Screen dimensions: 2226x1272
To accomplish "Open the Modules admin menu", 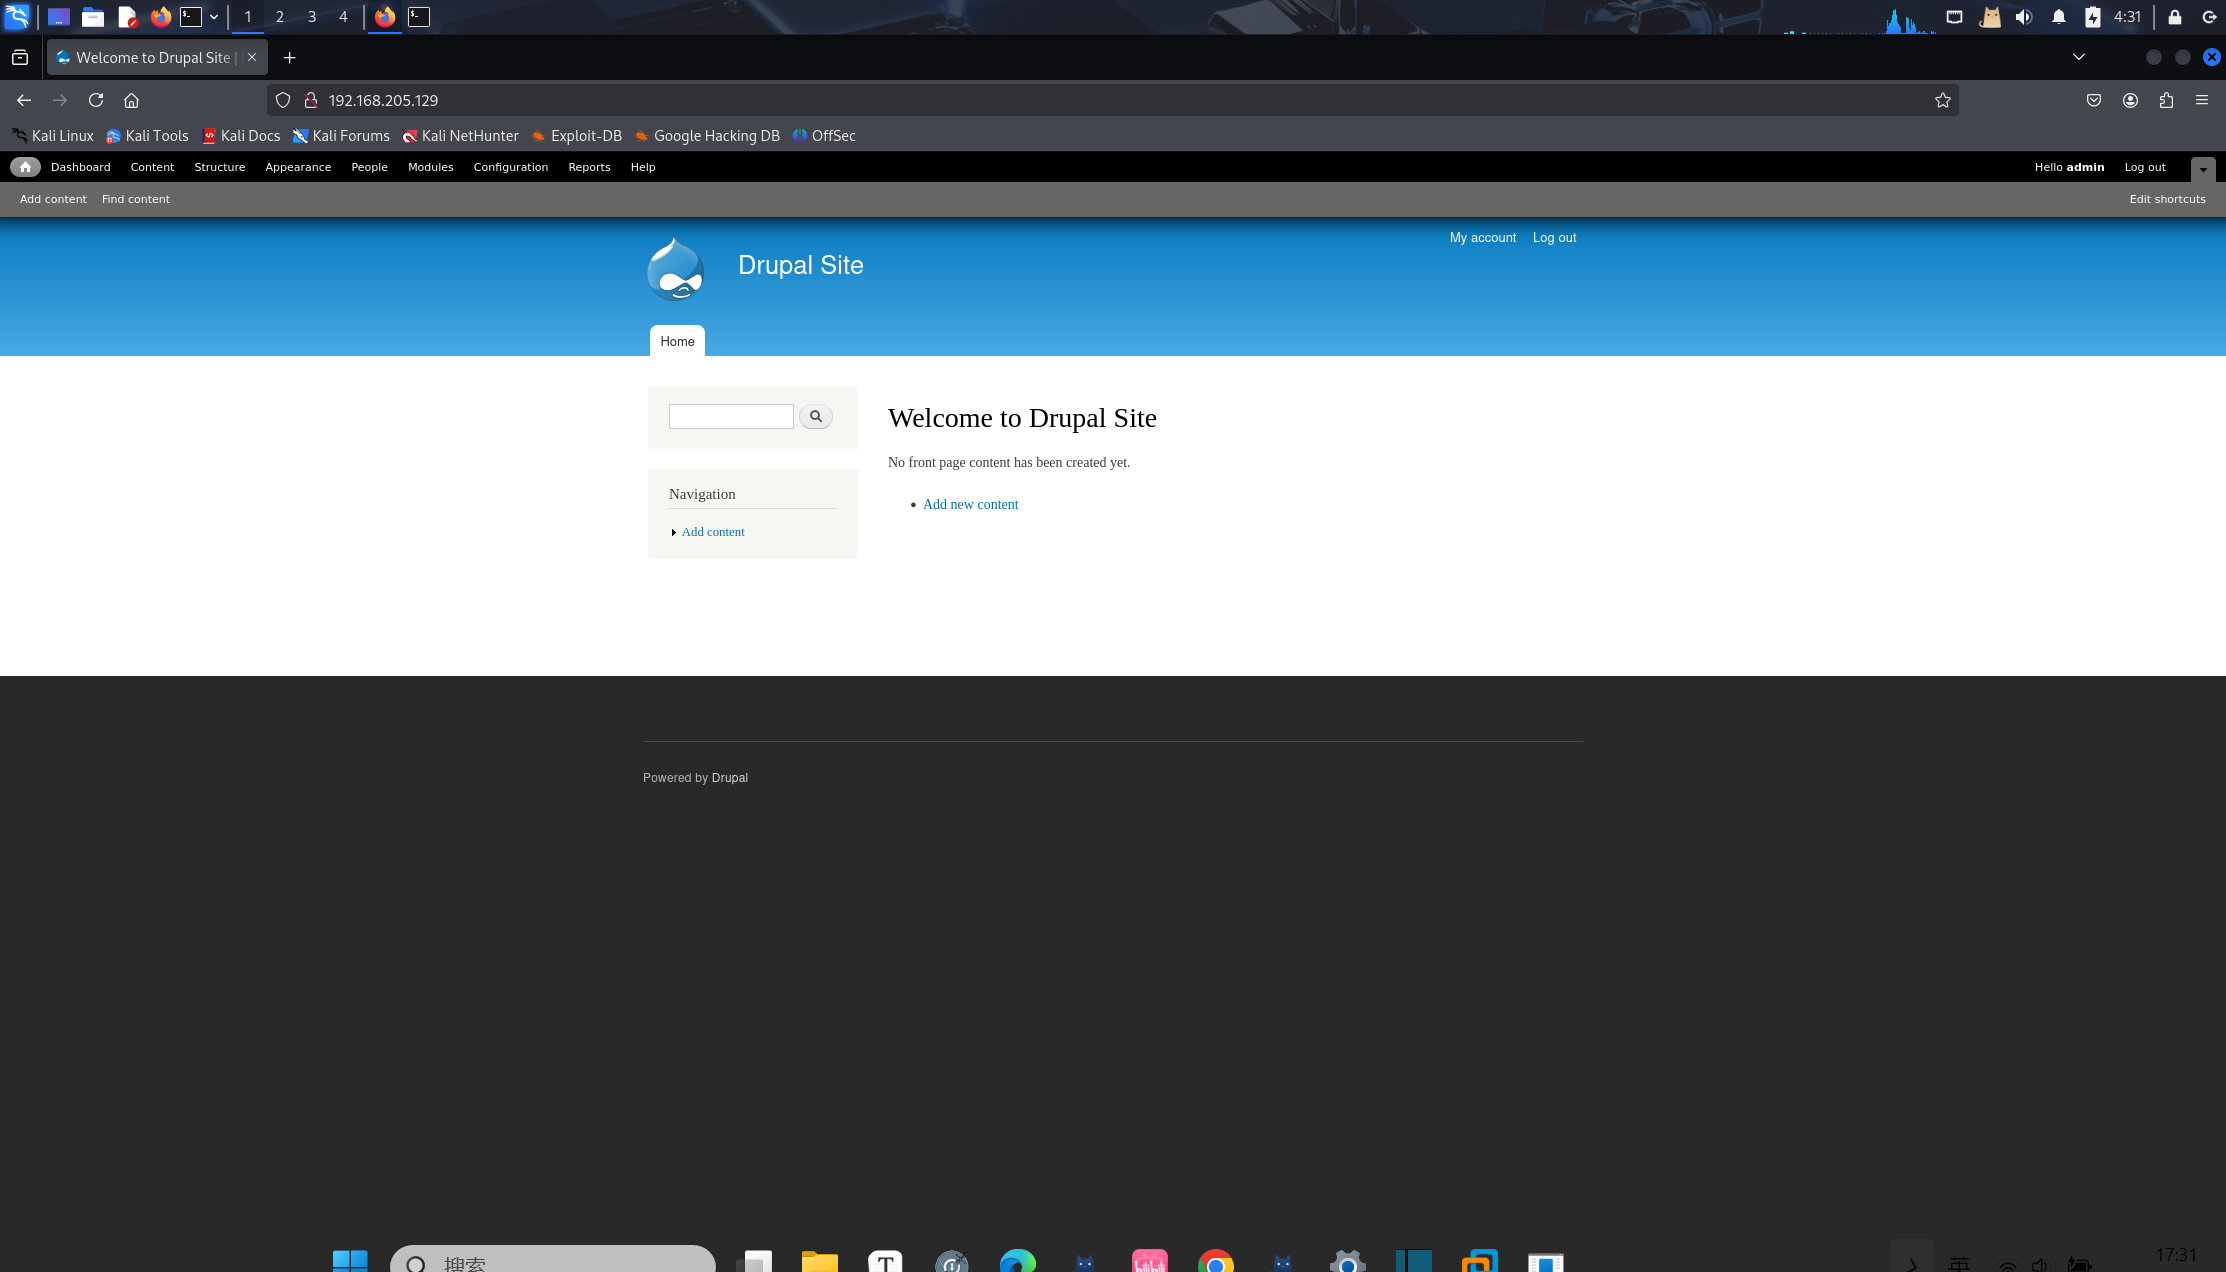I will click(x=430, y=167).
